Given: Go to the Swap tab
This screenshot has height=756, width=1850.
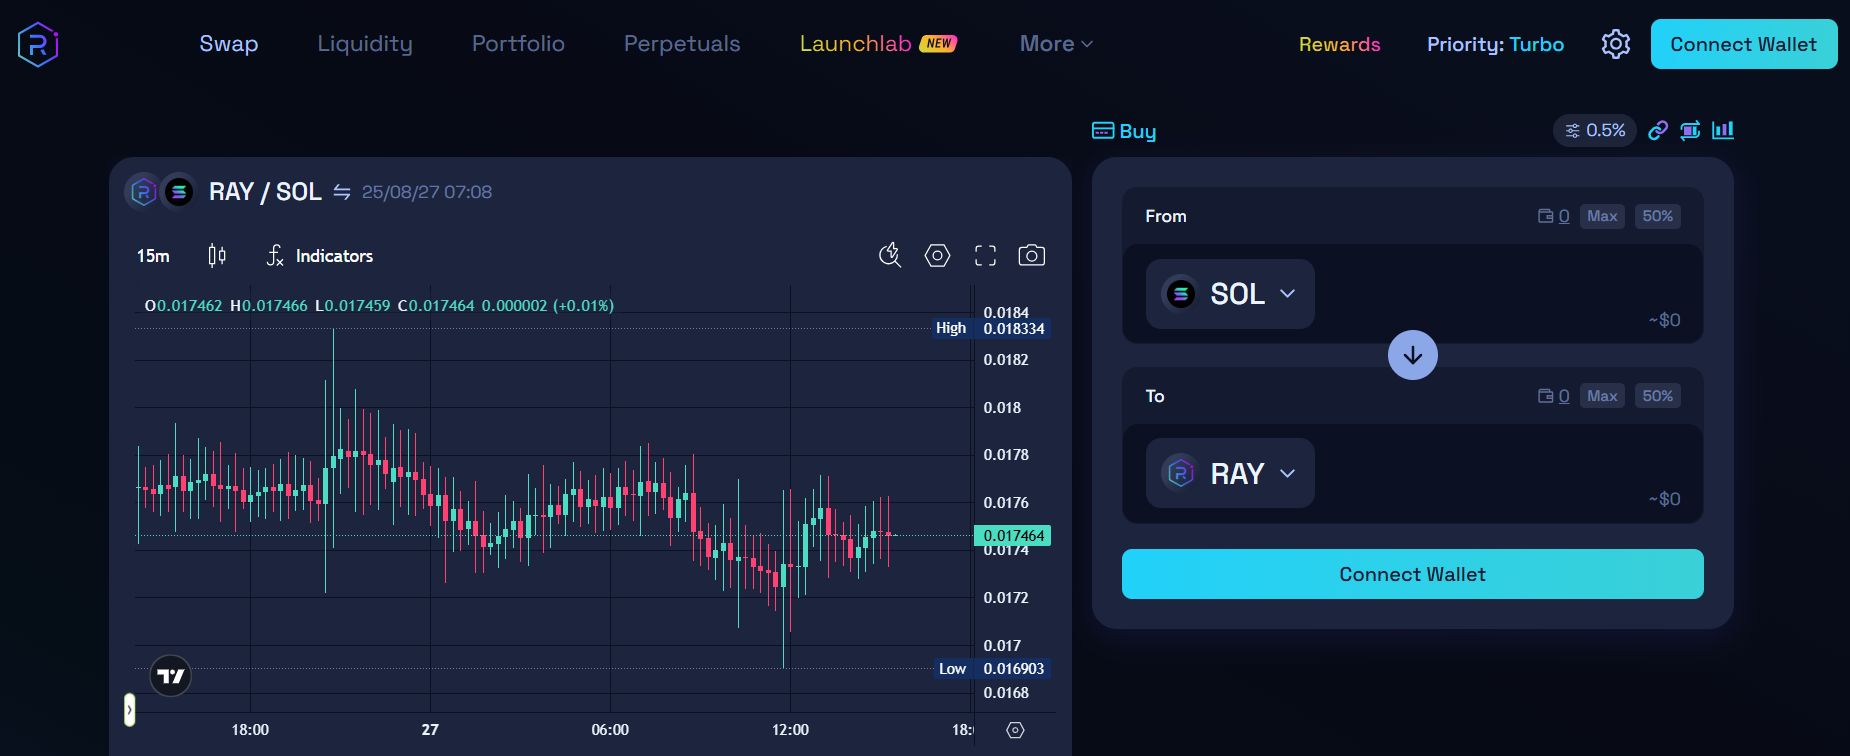Looking at the screenshot, I should (x=229, y=44).
